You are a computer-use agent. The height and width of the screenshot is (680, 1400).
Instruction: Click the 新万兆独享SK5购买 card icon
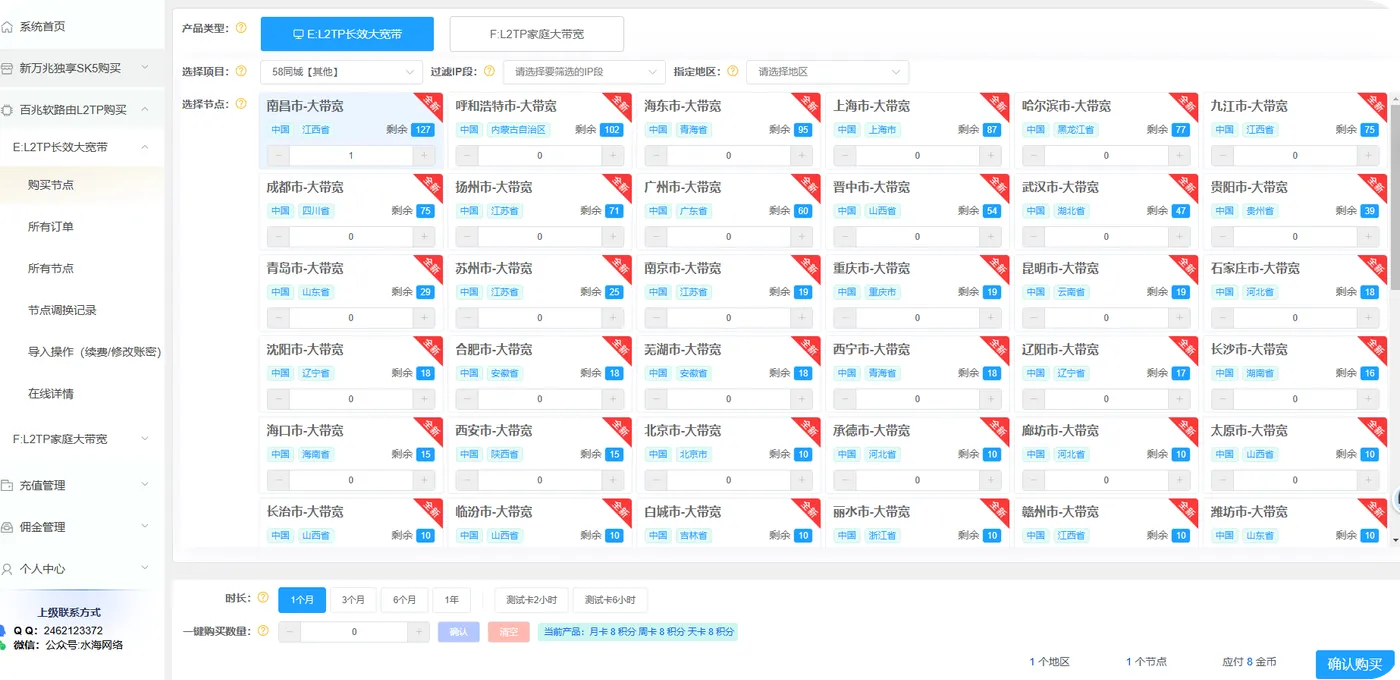pos(9,68)
